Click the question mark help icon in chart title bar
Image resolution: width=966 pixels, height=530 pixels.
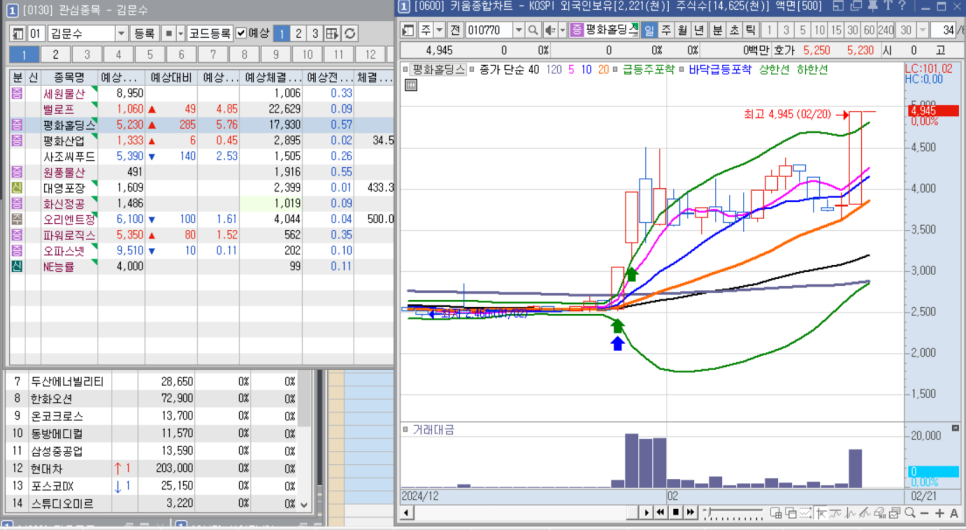[903, 6]
